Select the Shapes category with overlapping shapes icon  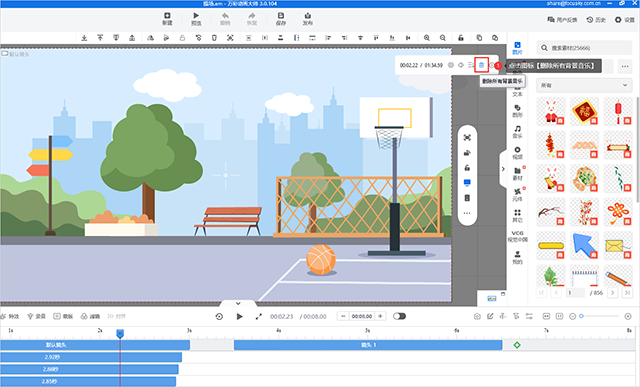point(517,111)
